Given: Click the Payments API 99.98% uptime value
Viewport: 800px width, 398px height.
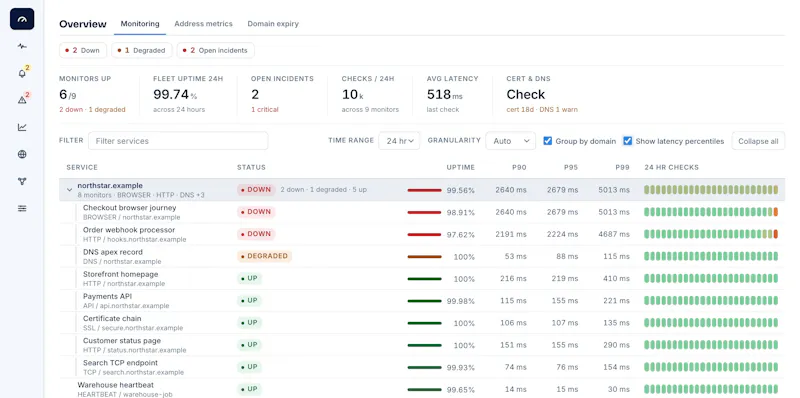Looking at the screenshot, I should (461, 301).
